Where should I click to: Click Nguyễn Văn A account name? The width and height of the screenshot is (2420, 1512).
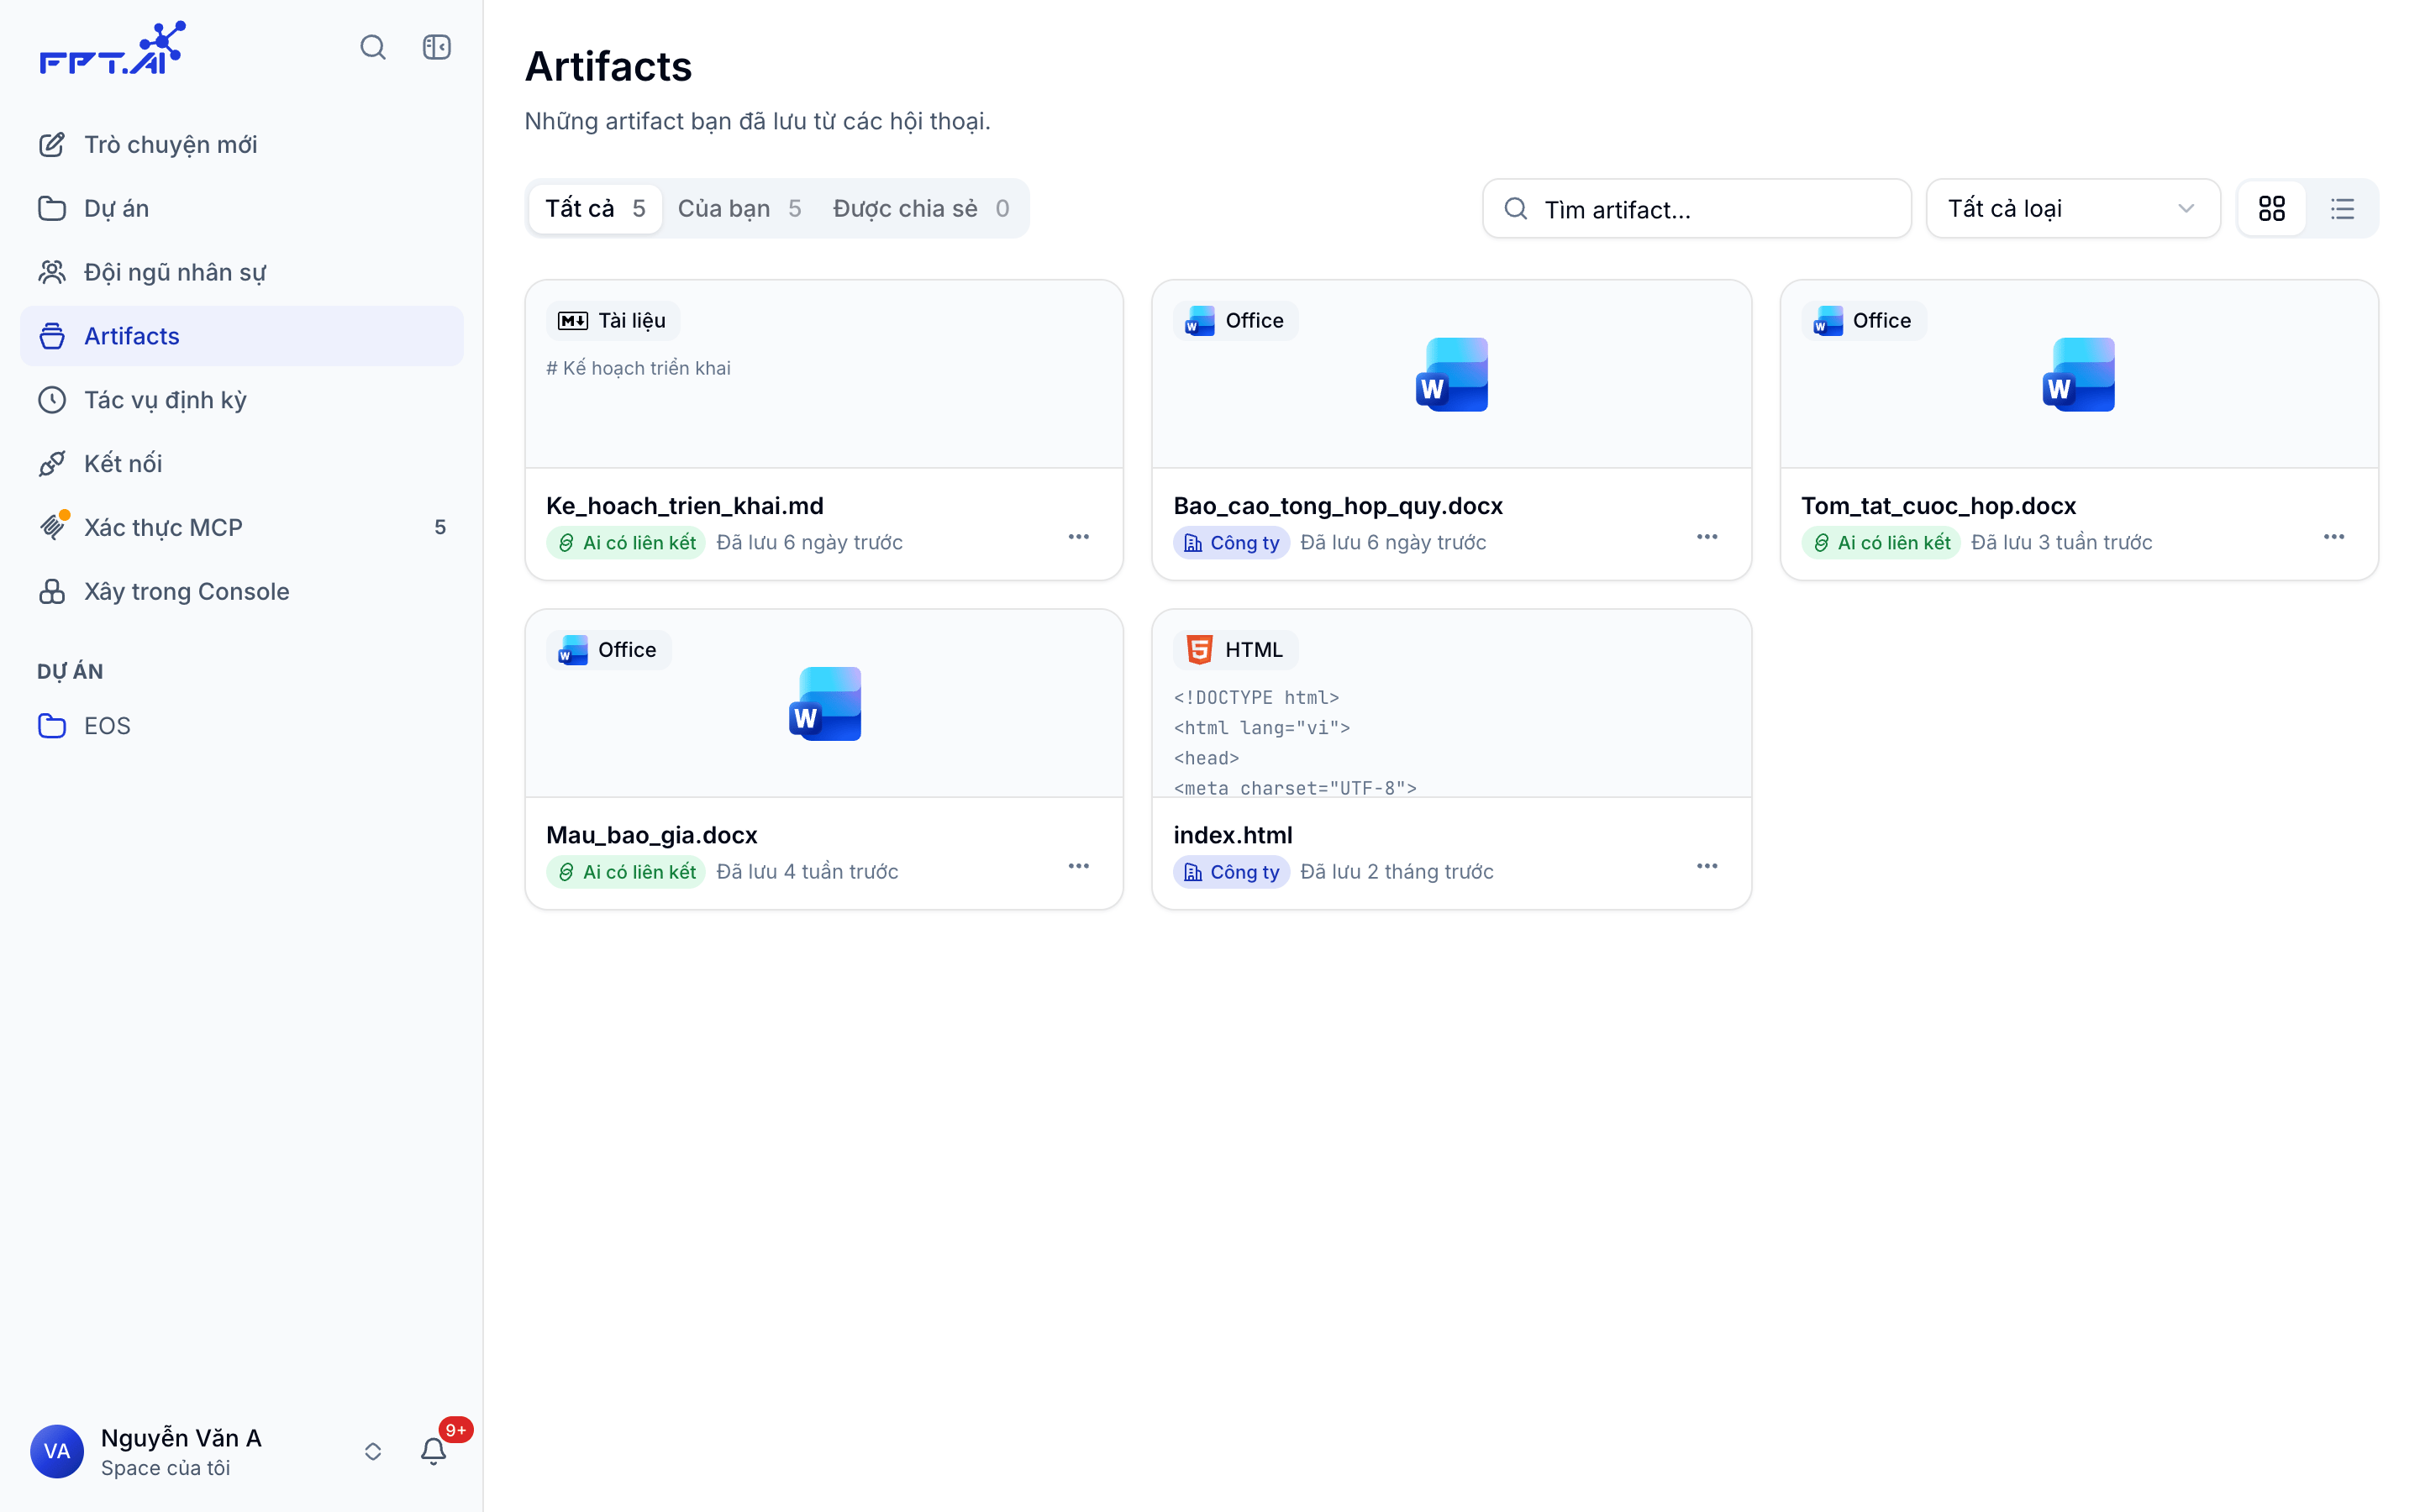coord(181,1438)
